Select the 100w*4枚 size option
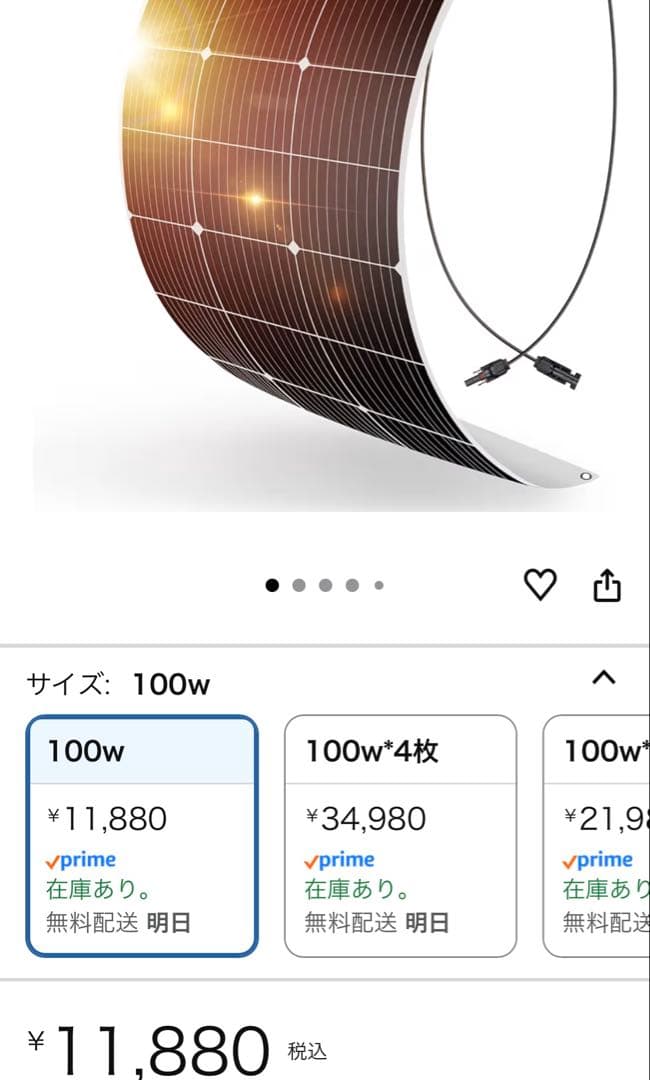 [400, 836]
